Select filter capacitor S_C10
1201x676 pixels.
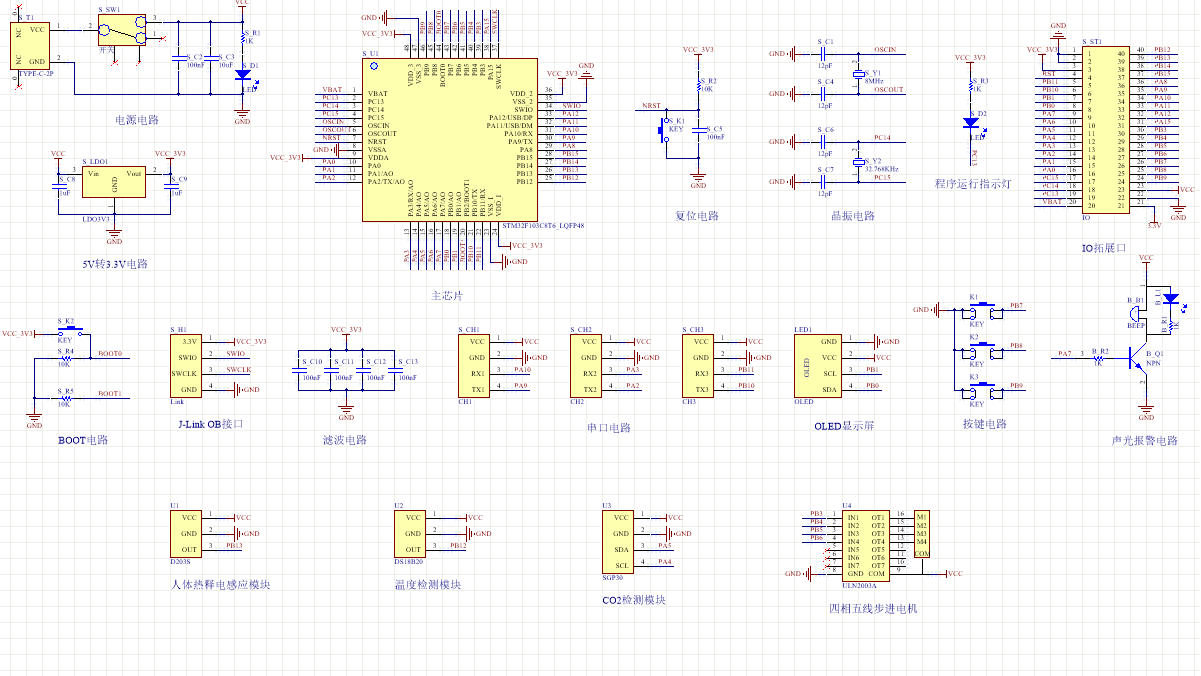[x=299, y=369]
